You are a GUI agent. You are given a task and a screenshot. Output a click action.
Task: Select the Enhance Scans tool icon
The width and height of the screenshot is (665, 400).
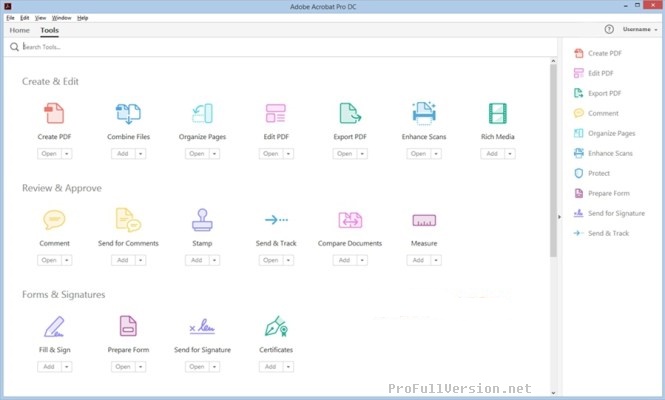(424, 113)
